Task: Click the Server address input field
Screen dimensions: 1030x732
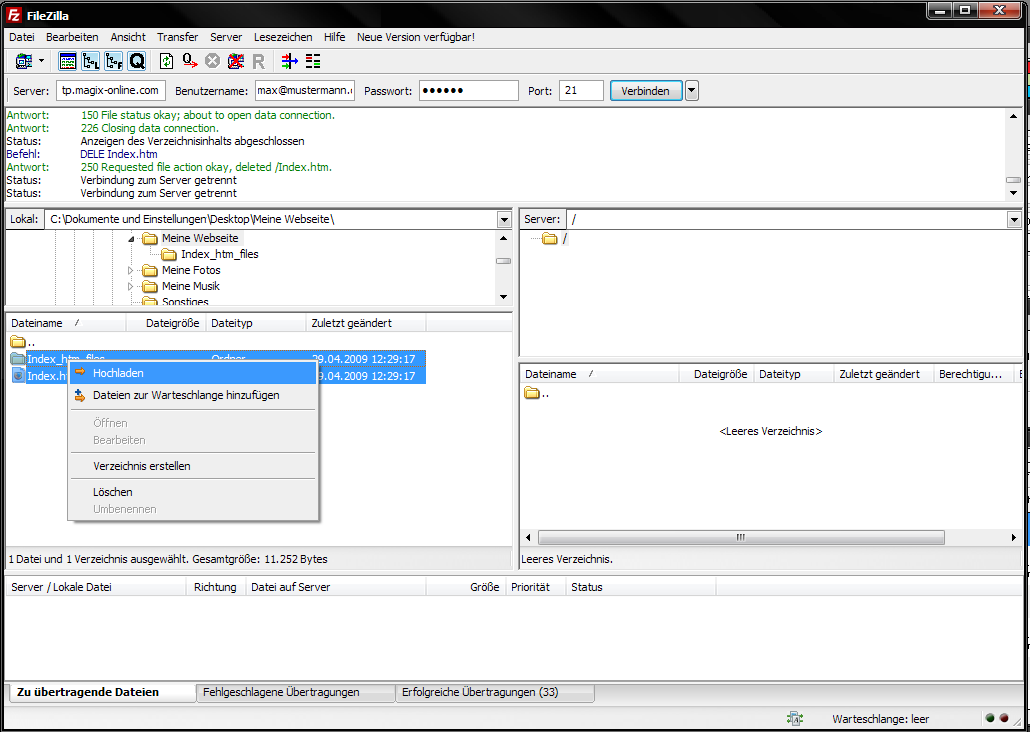Action: 110,91
